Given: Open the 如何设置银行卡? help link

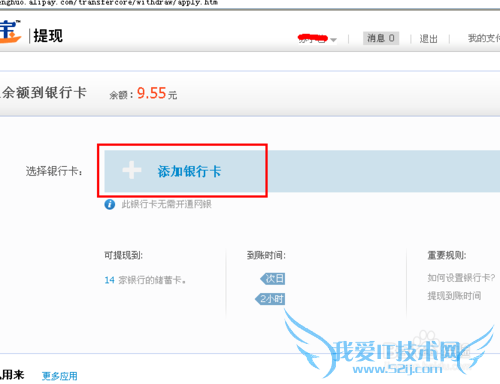Looking at the screenshot, I should click(461, 277).
